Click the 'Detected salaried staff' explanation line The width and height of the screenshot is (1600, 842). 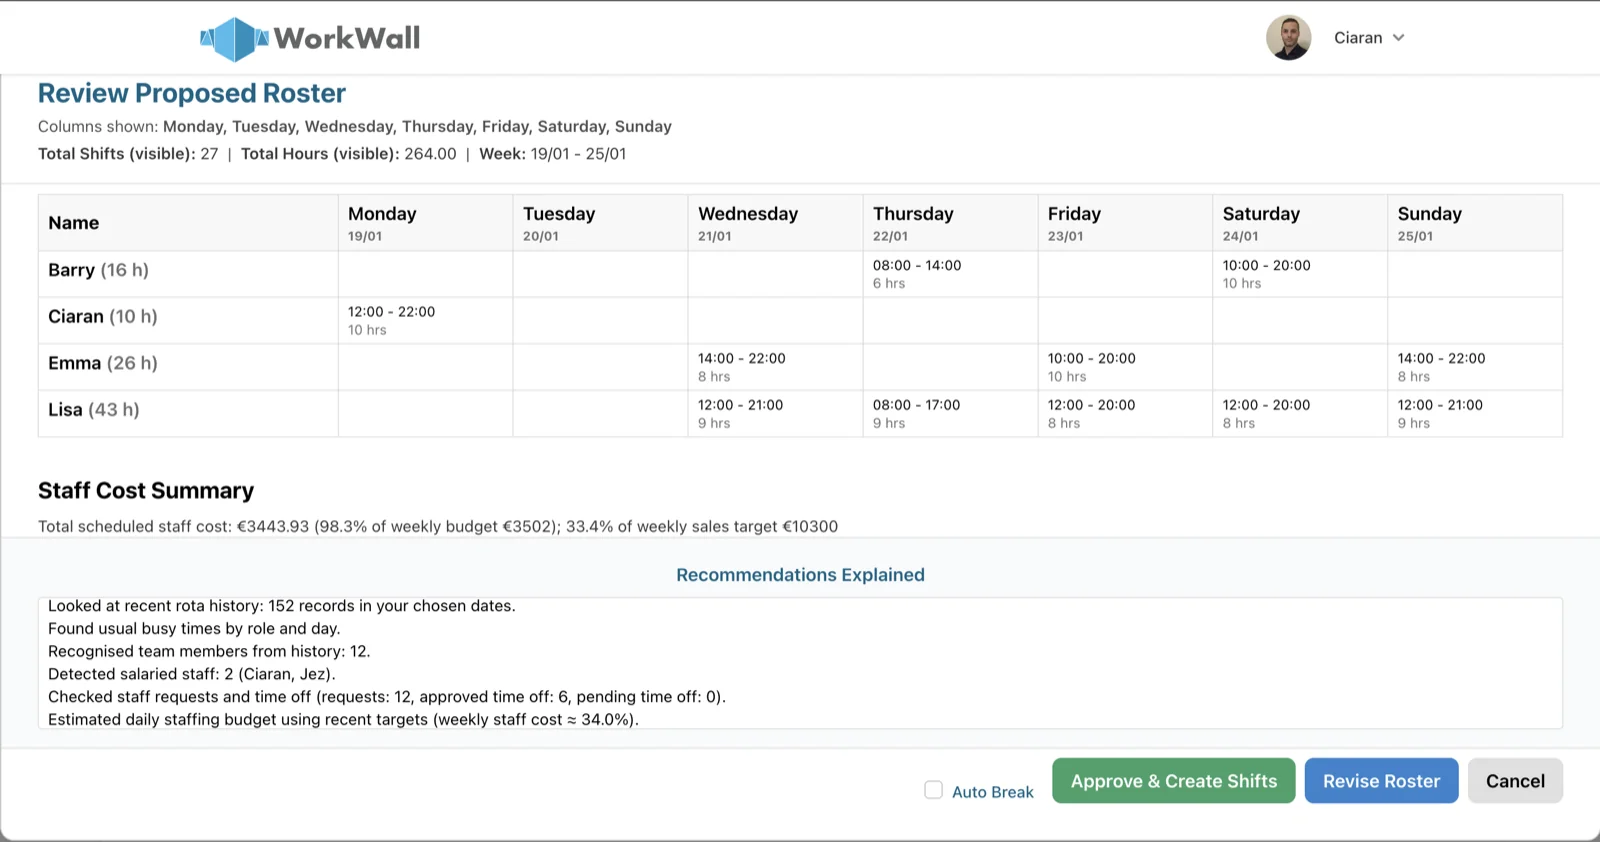click(192, 674)
